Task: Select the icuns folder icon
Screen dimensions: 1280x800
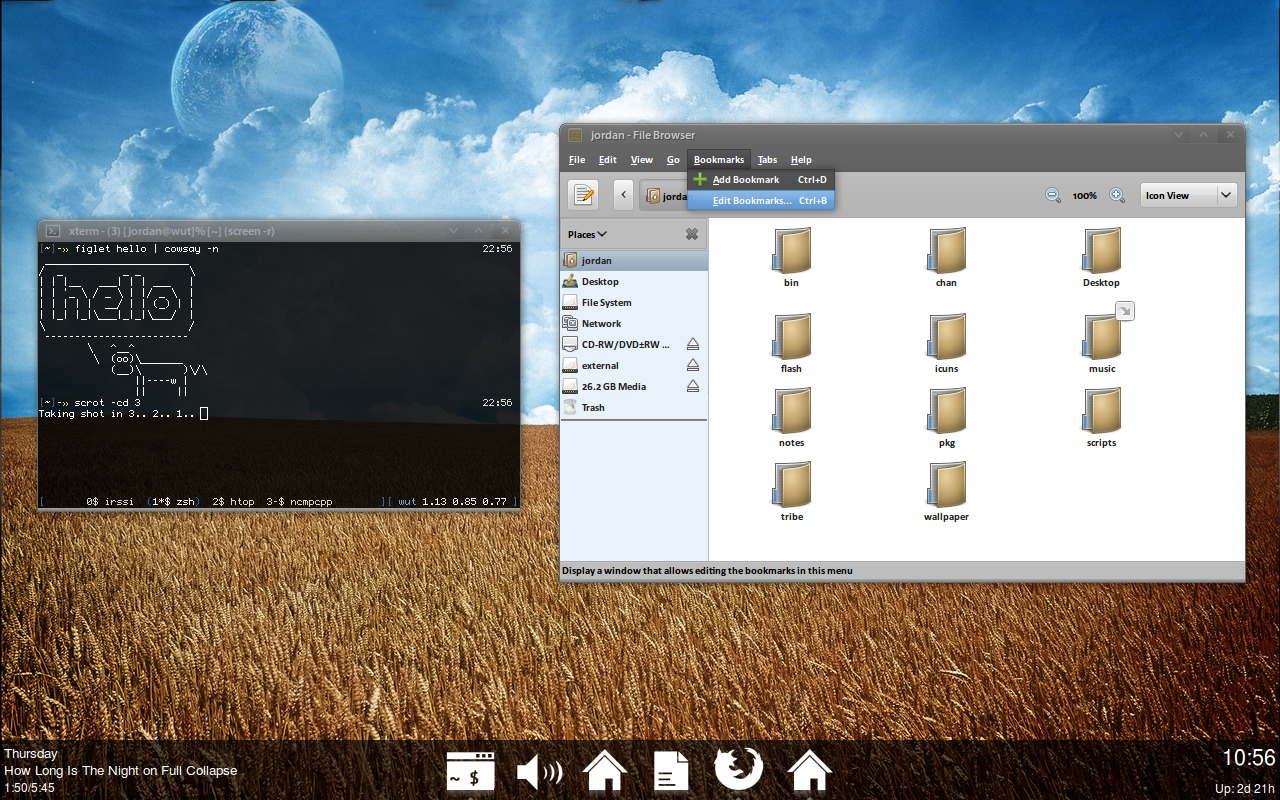Action: 946,337
